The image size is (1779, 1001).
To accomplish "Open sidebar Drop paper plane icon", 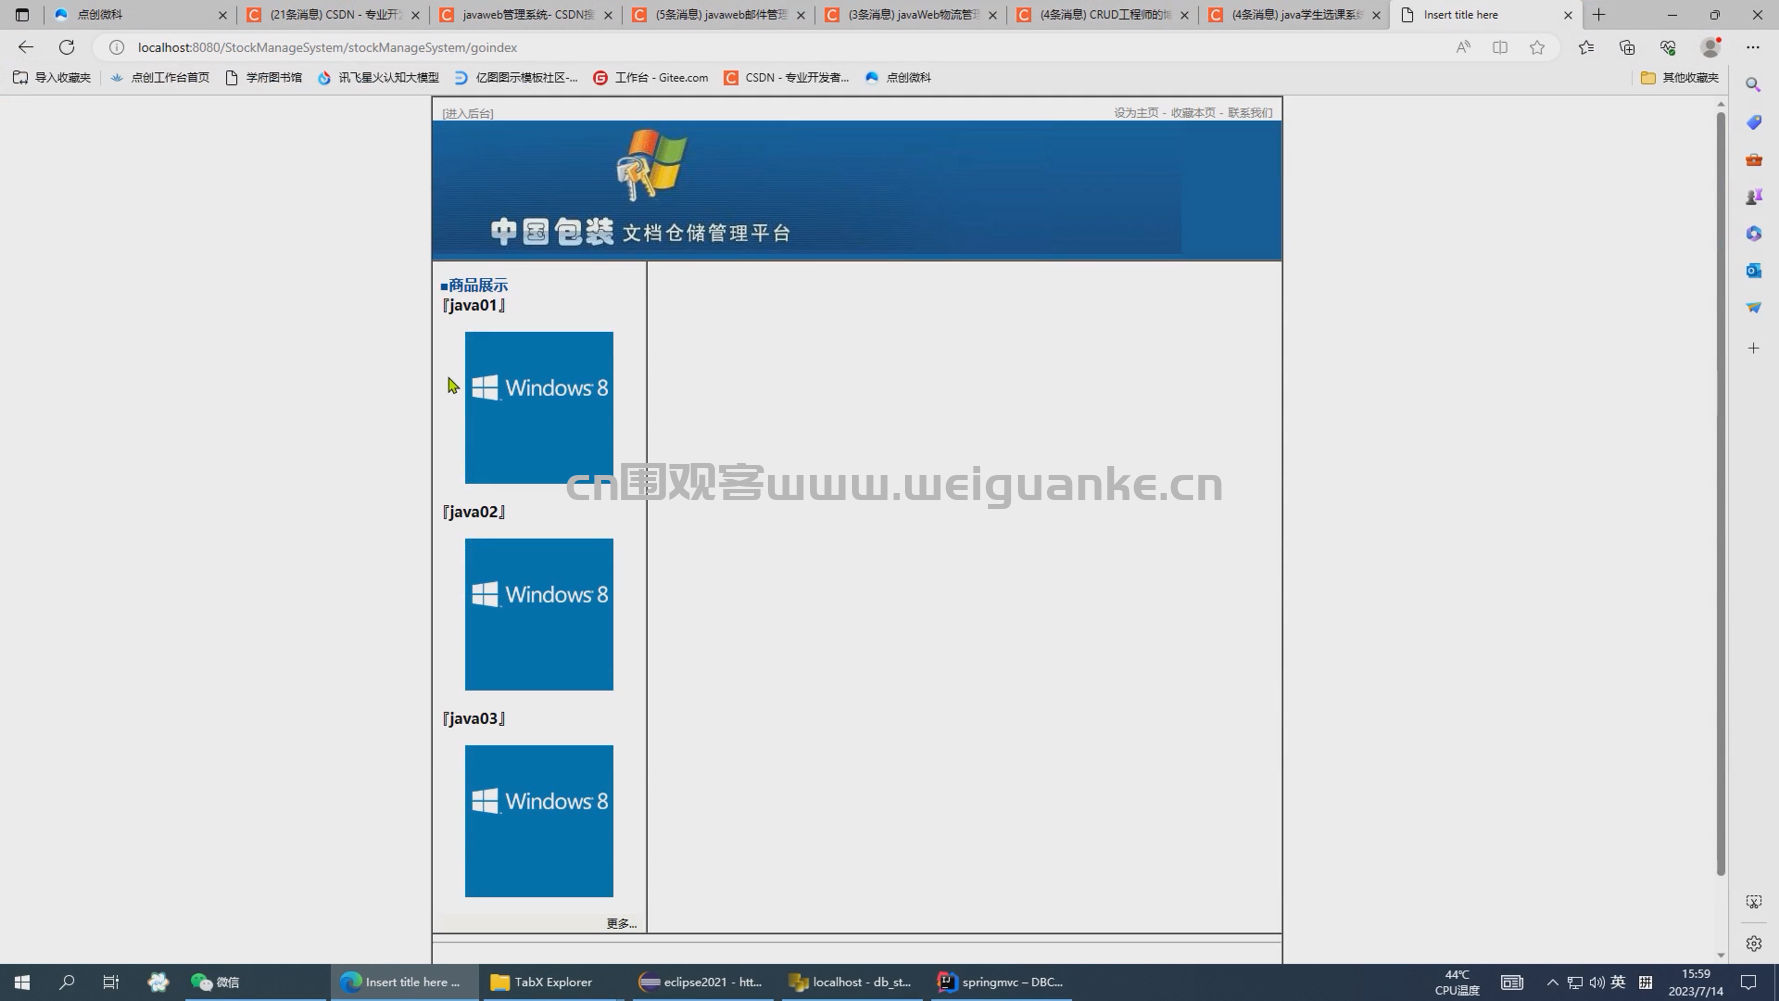I will click(1753, 308).
